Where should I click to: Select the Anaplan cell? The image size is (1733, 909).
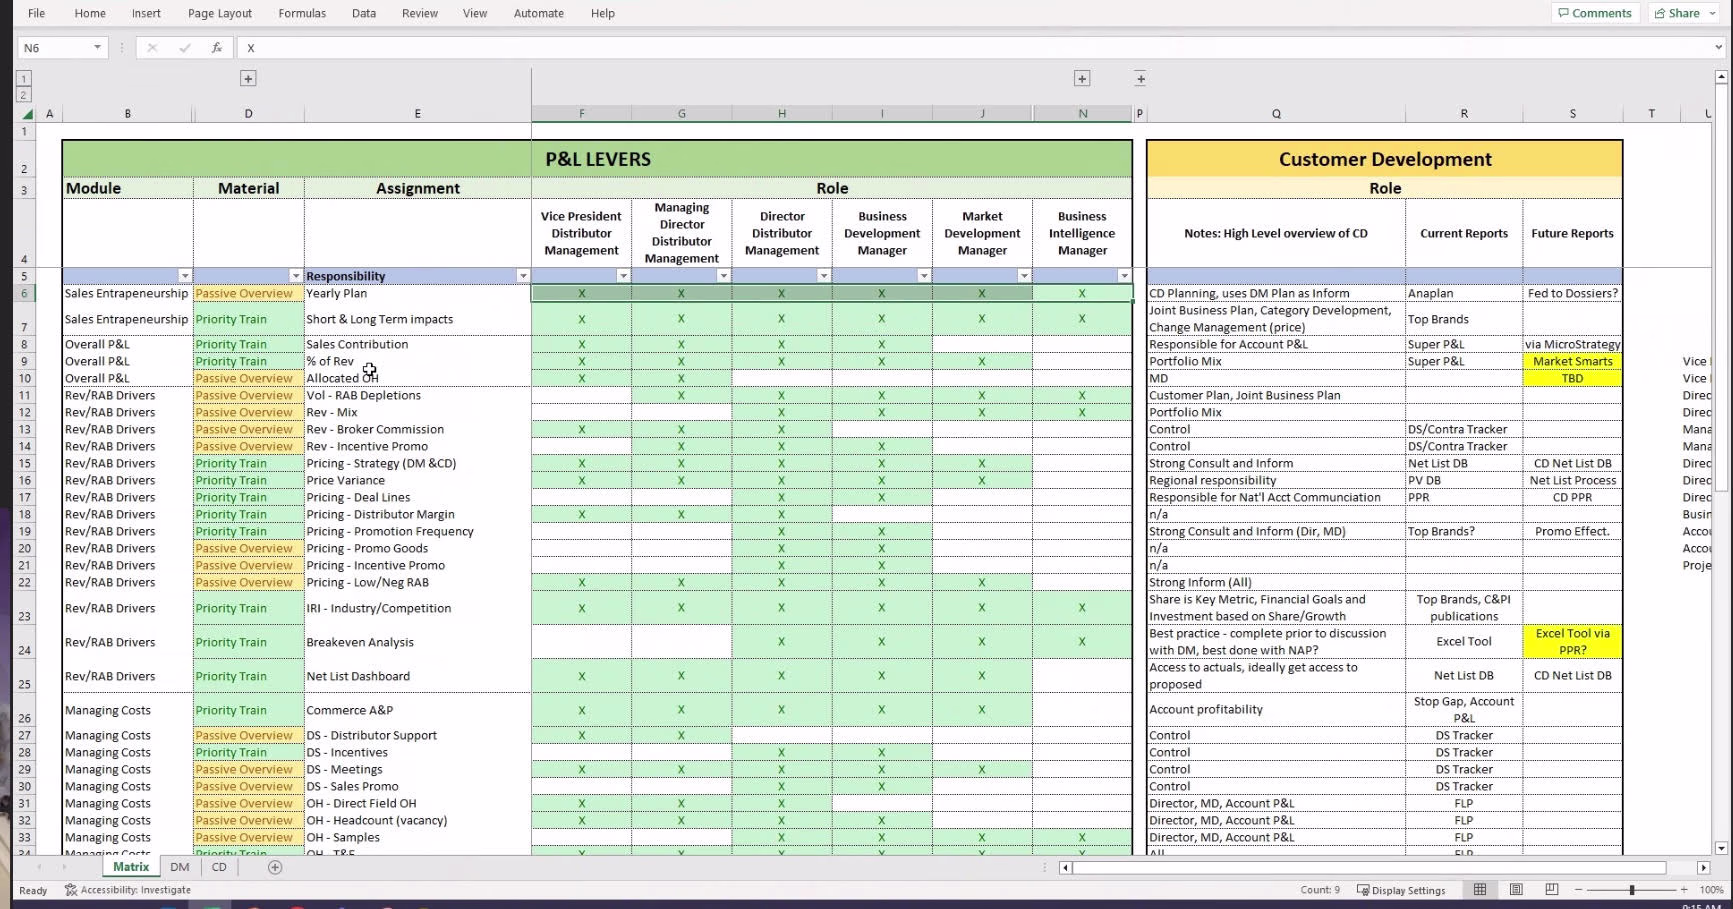point(1464,293)
